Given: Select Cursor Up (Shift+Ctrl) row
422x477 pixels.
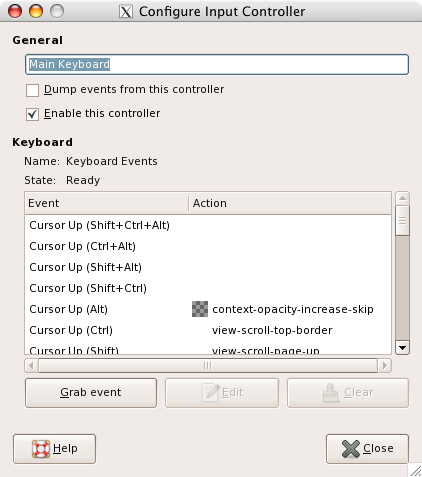Looking at the screenshot, I should point(208,288).
